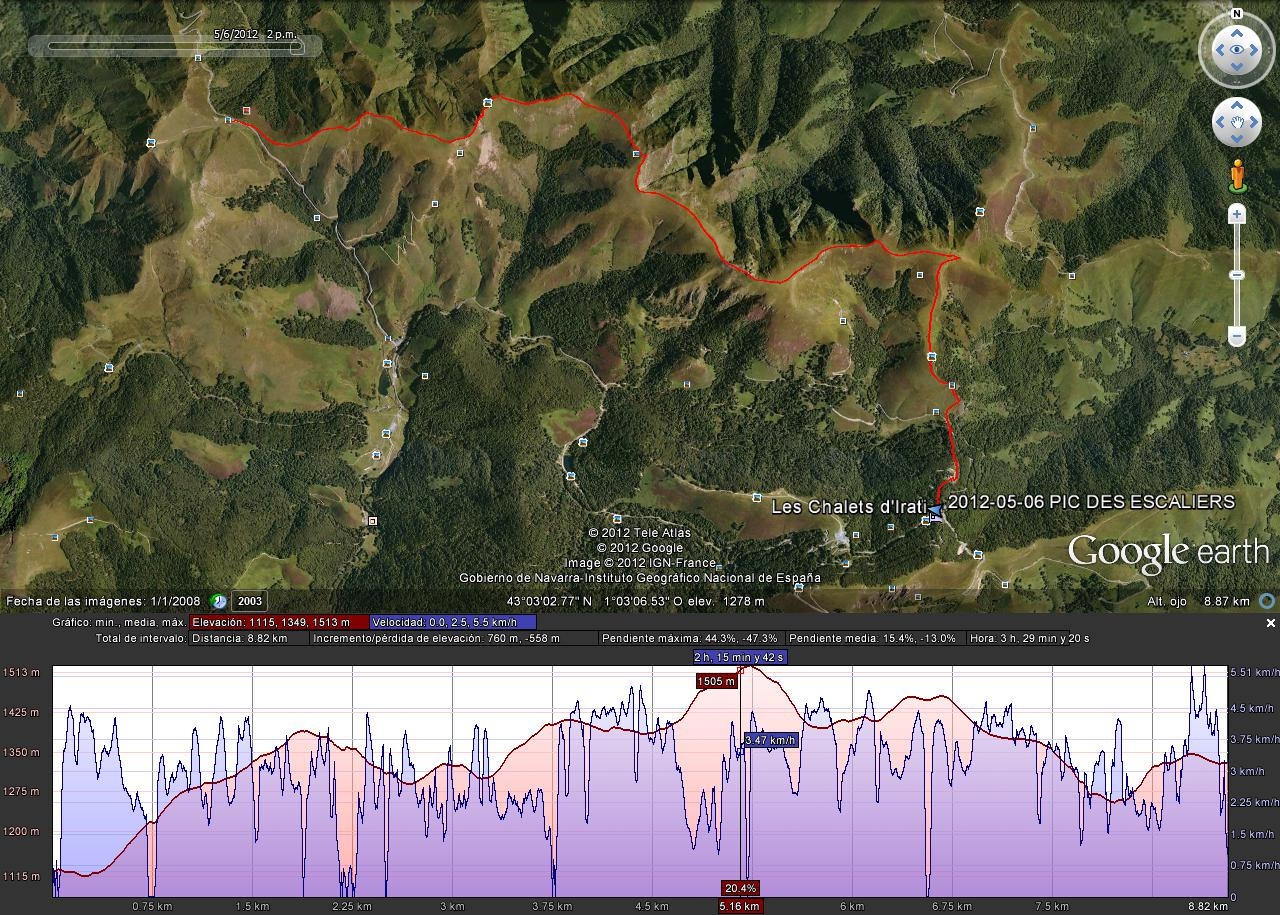Click the Les Chalets d'Irati placemark label
The height and width of the screenshot is (915, 1280).
pos(848,507)
